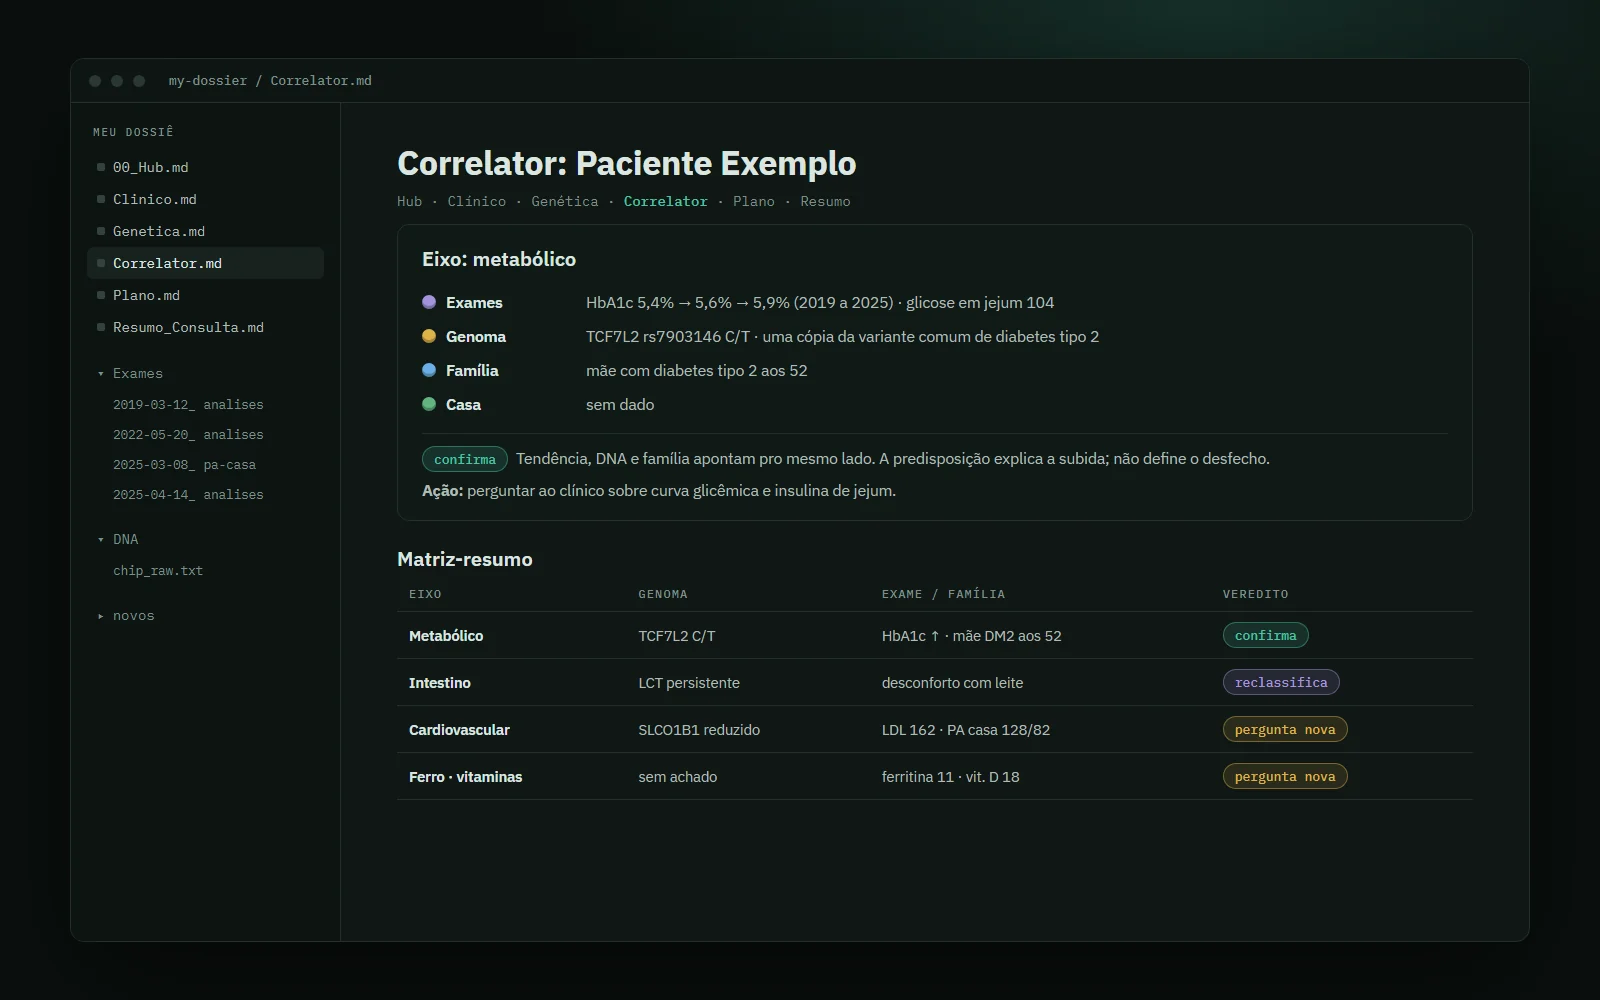This screenshot has height=1000, width=1600.
Task: Click the file icon beside 00_Hub.md
Action: tap(101, 167)
